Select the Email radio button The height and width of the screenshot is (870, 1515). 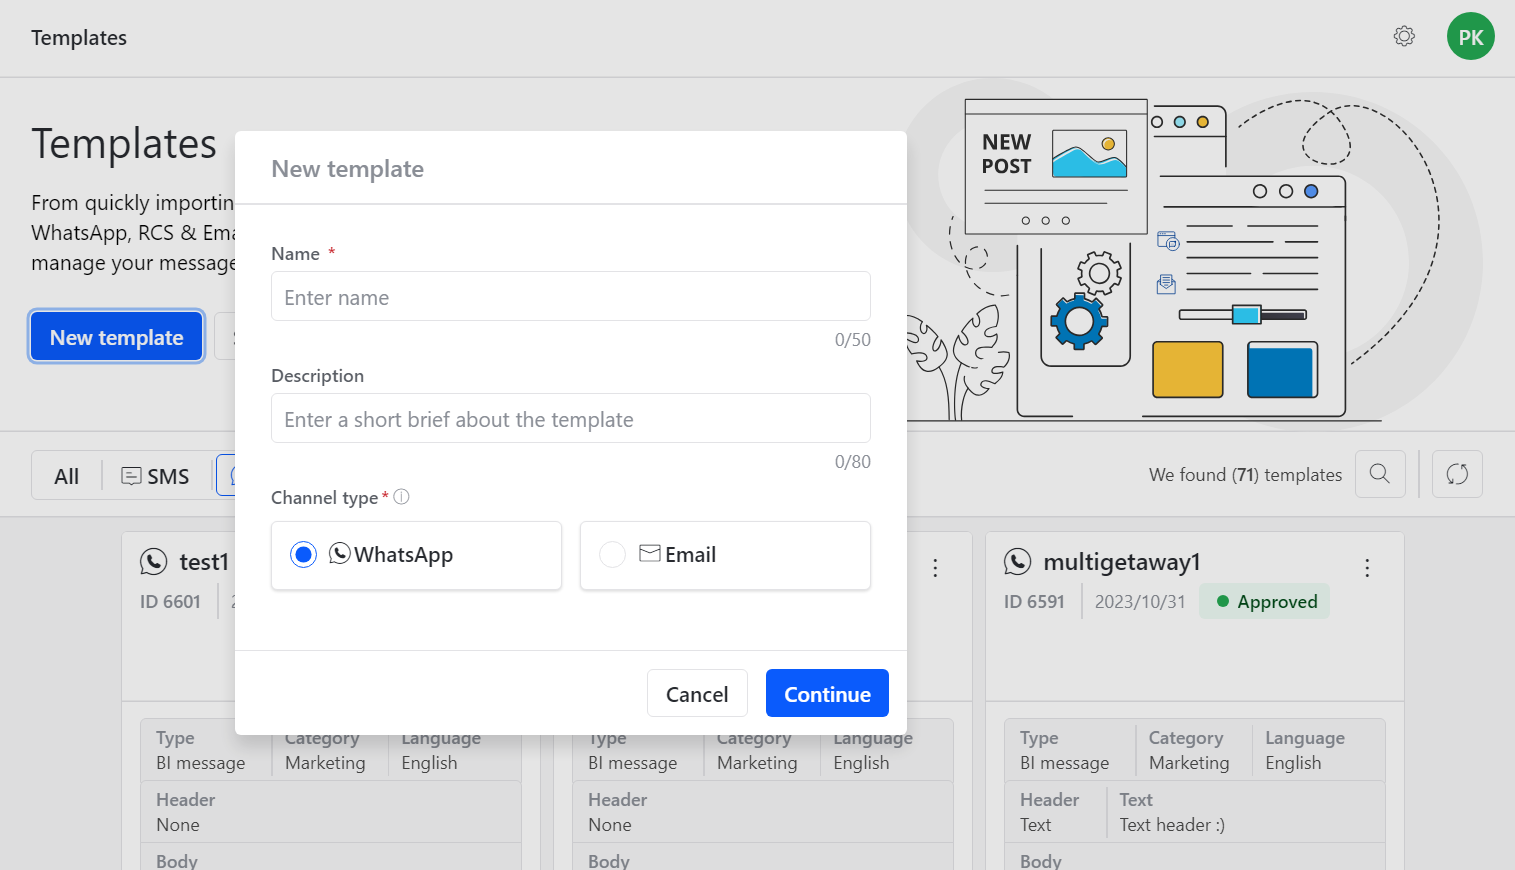coord(612,554)
